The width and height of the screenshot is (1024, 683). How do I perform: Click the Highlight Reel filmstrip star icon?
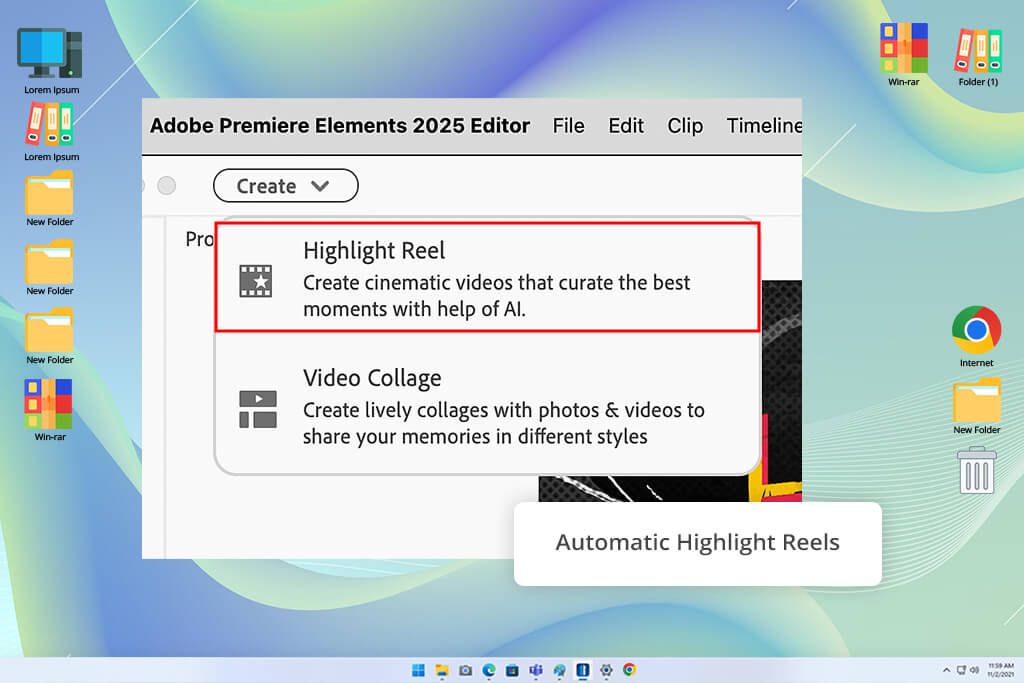pyautogui.click(x=255, y=281)
